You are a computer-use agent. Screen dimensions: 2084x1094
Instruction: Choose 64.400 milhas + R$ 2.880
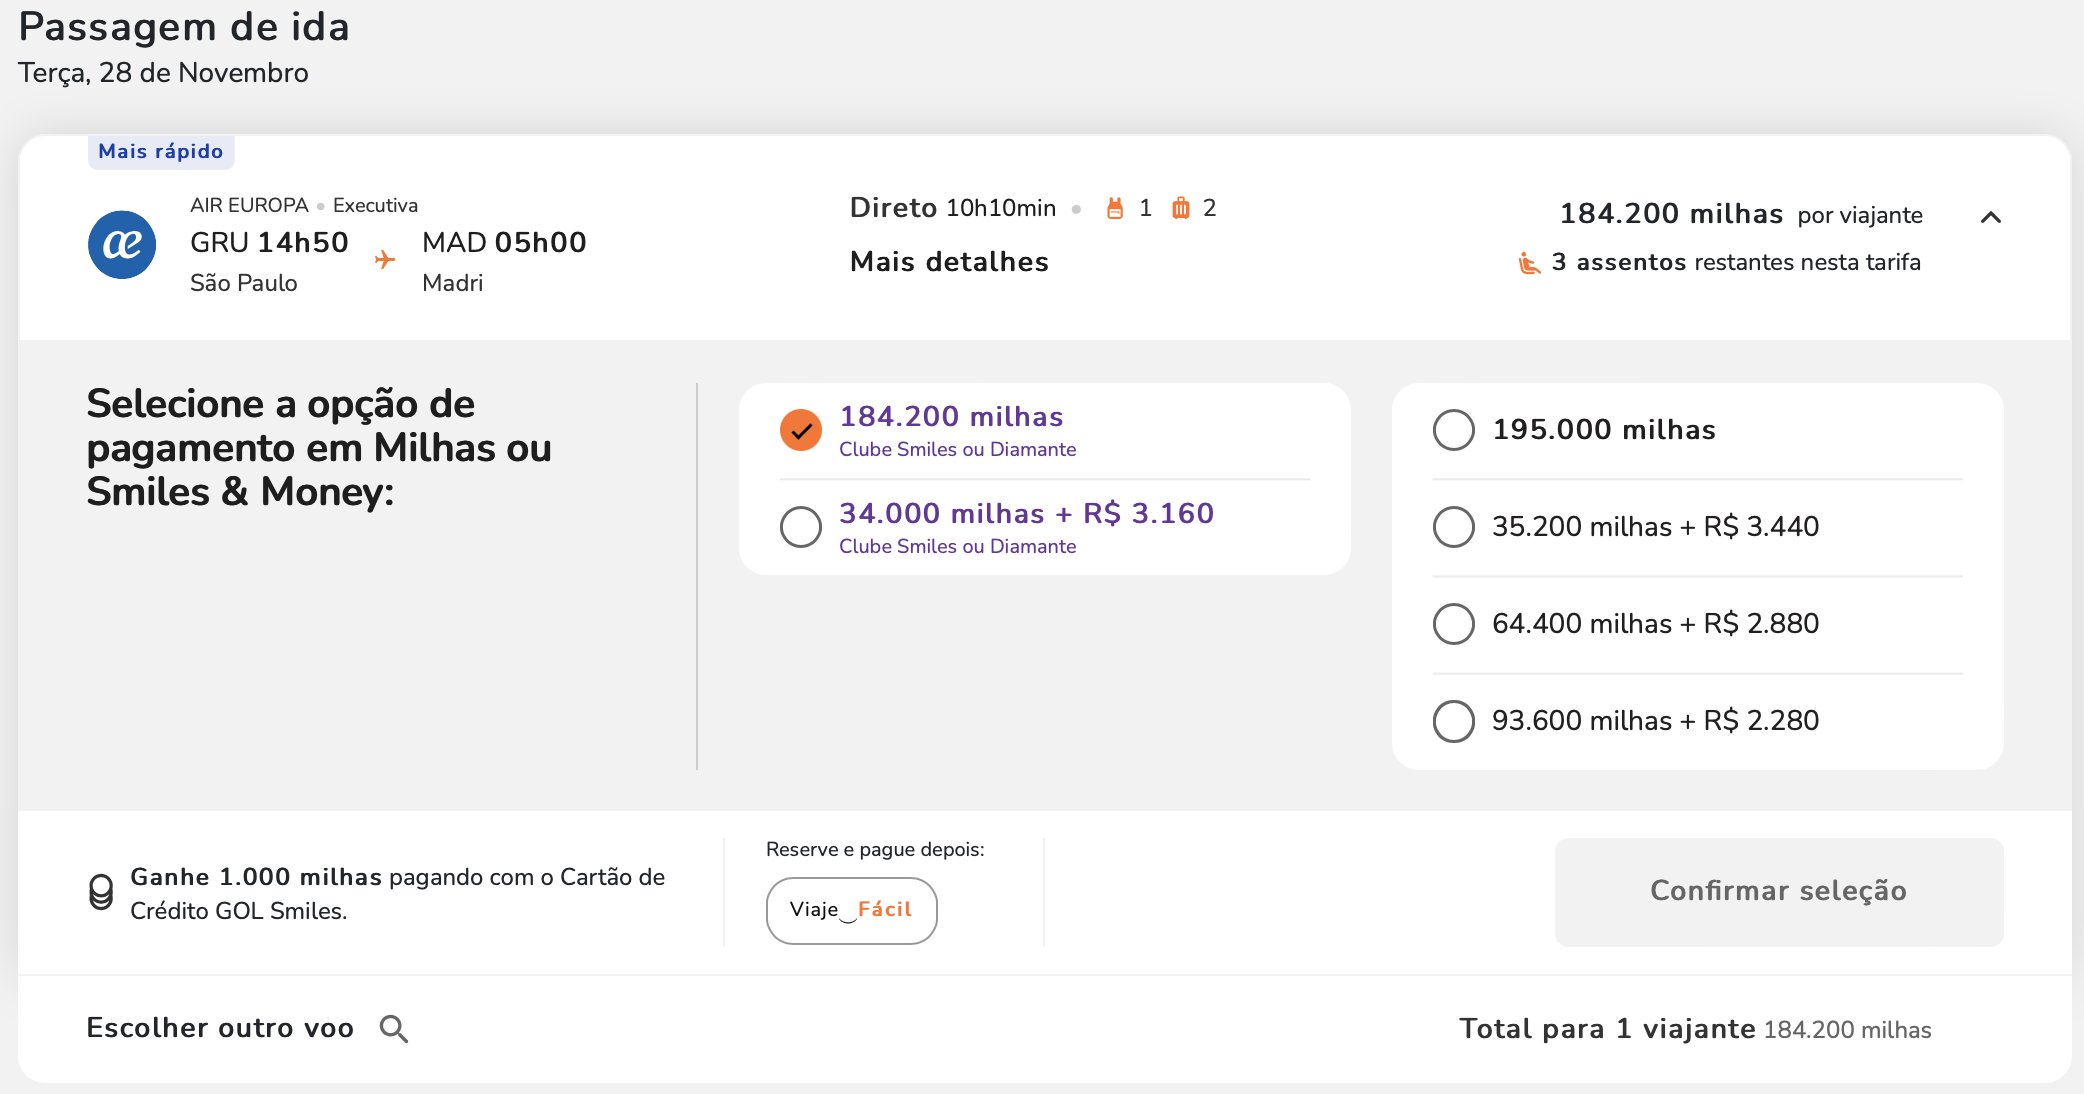pos(1454,624)
